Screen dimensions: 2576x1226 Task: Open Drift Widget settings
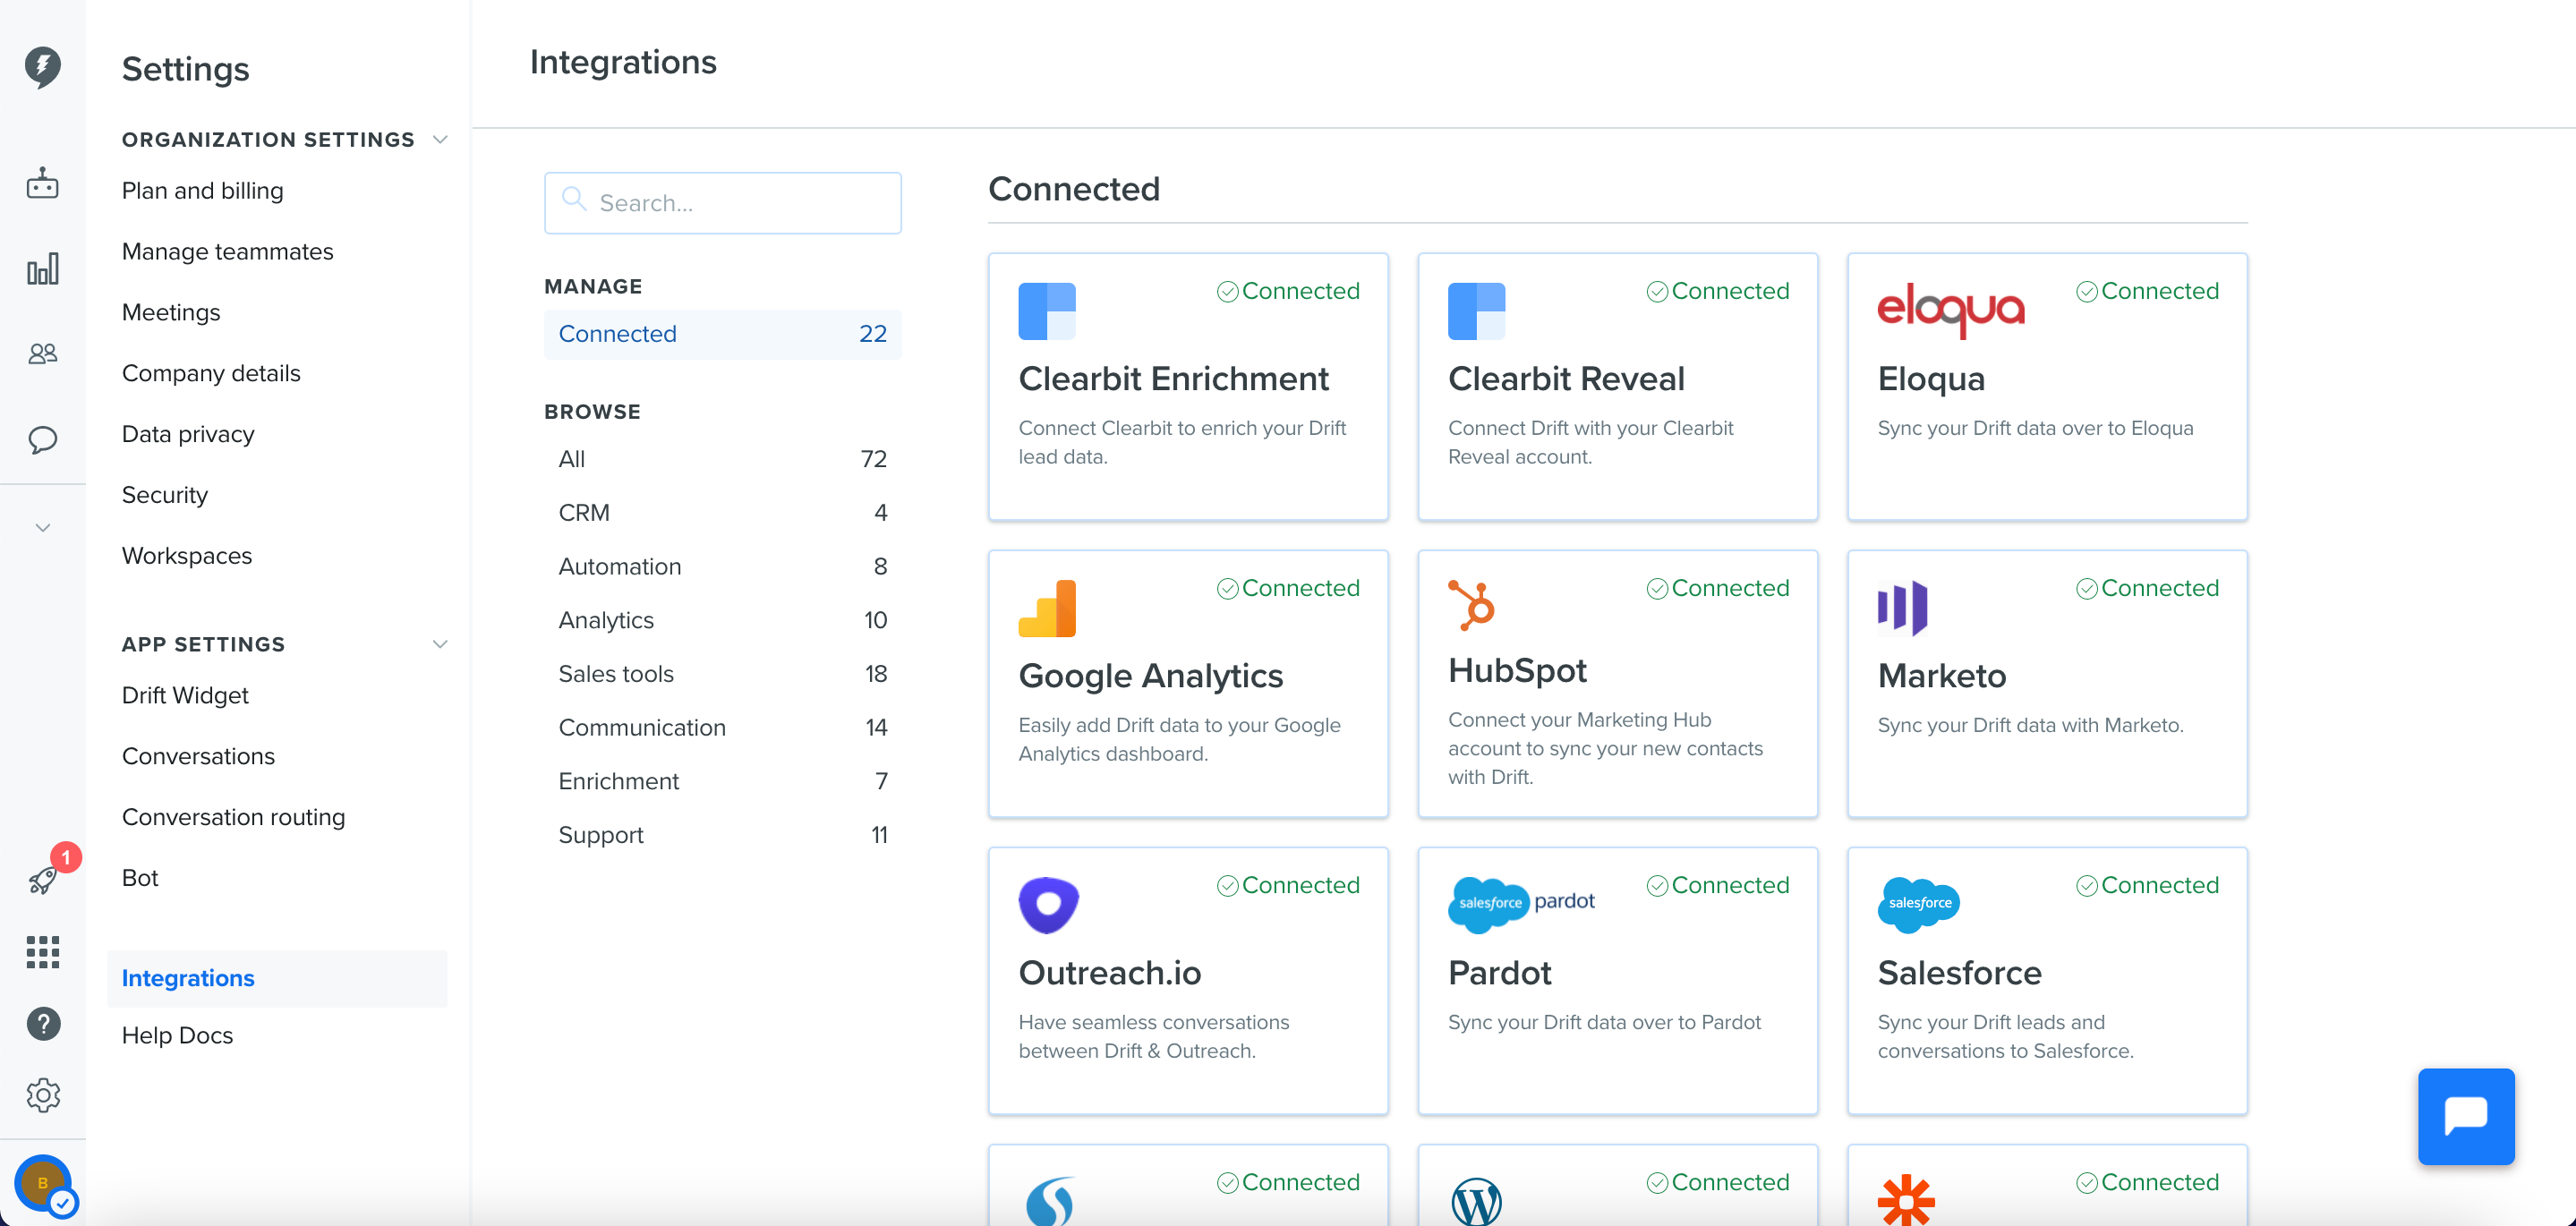(185, 695)
